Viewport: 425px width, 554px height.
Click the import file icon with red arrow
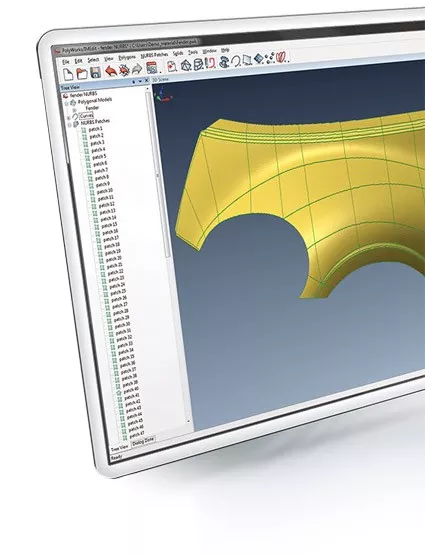pos(172,66)
